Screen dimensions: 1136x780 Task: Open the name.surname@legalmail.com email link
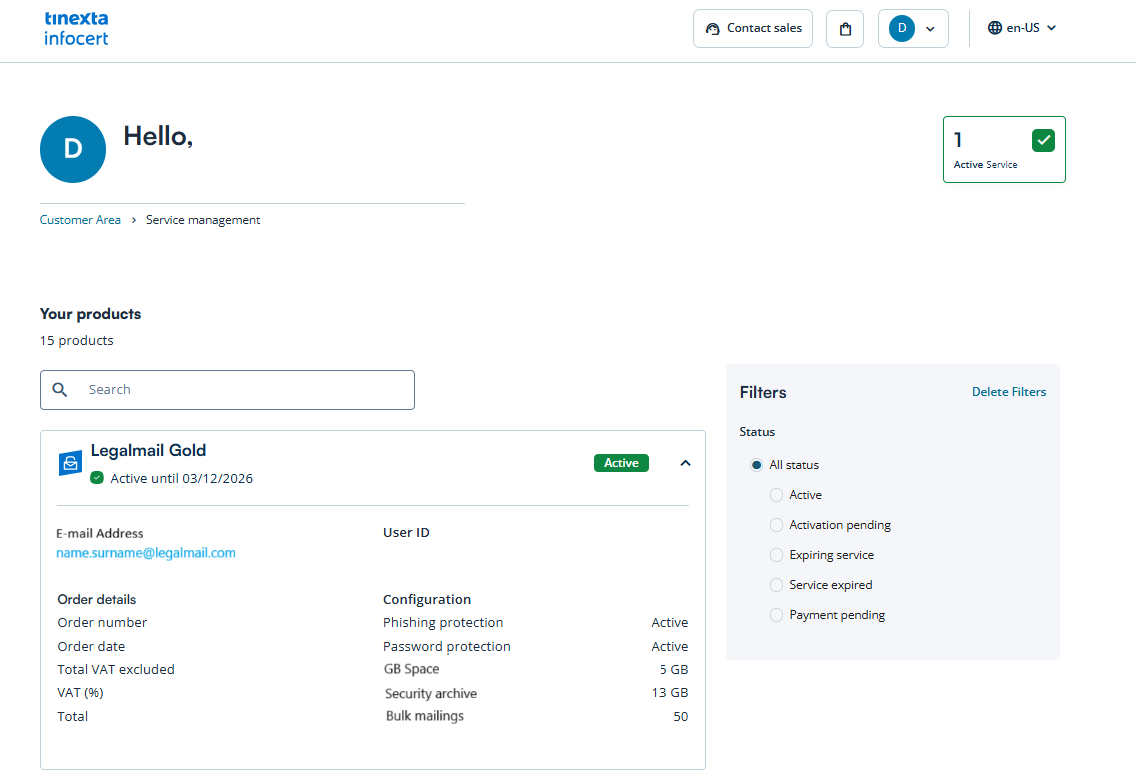point(146,553)
